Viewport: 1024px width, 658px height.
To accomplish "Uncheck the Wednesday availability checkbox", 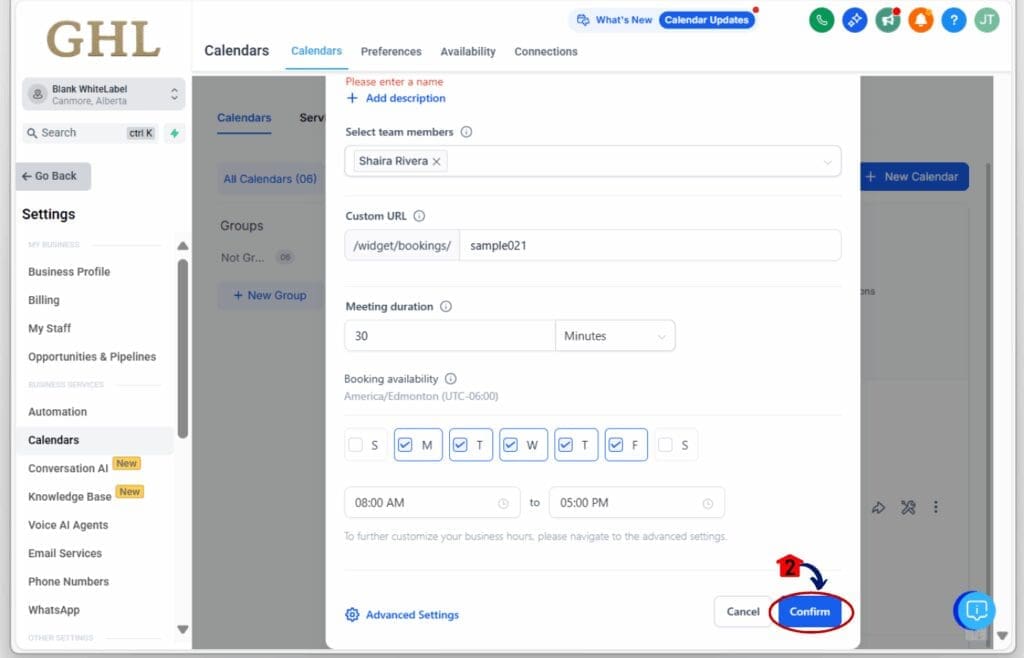I will [x=511, y=445].
